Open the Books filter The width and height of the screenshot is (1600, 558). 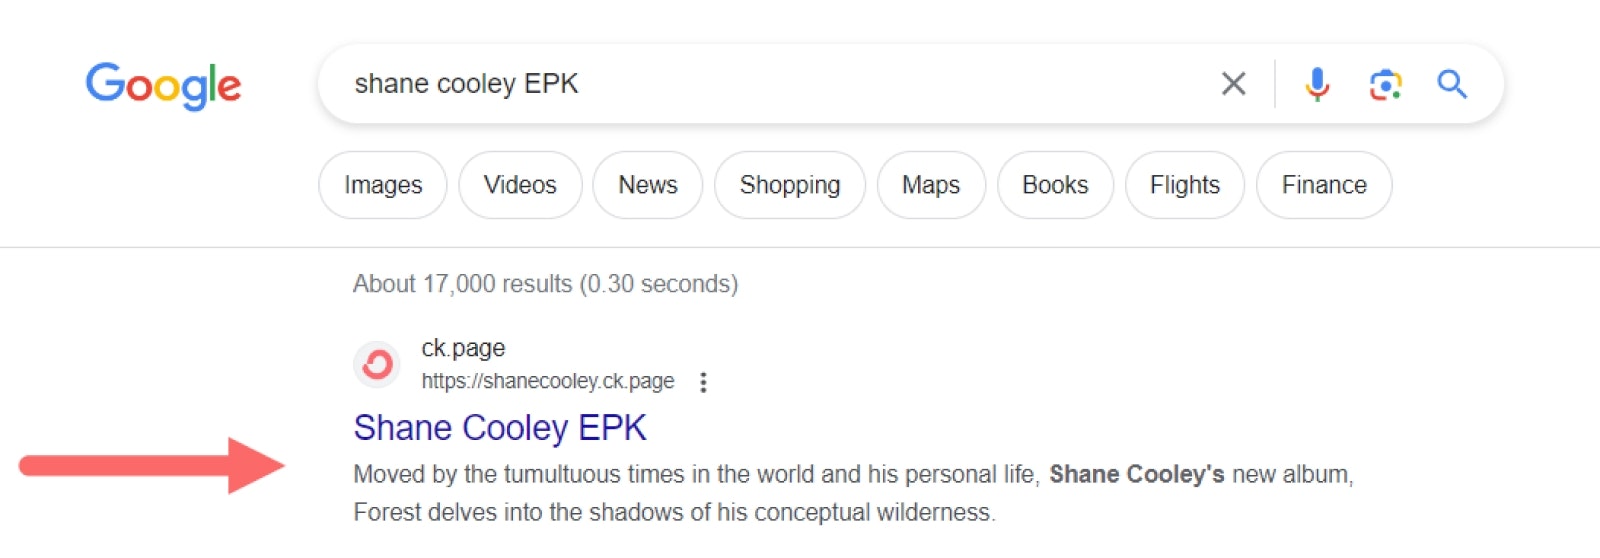[1055, 185]
